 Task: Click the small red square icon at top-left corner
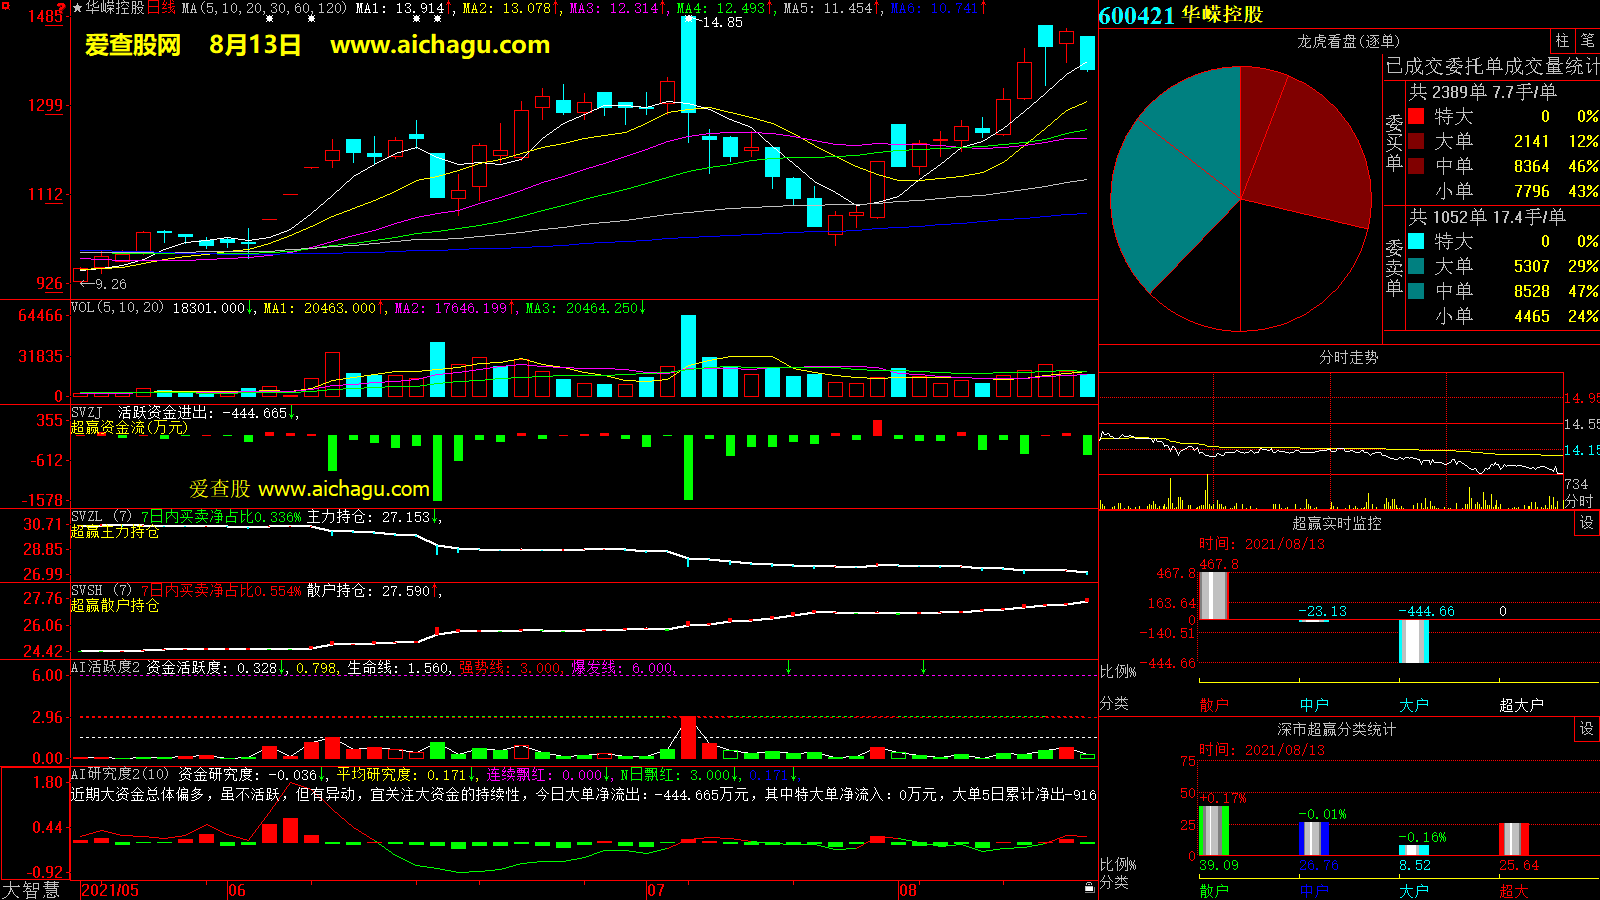click(x=5, y=7)
